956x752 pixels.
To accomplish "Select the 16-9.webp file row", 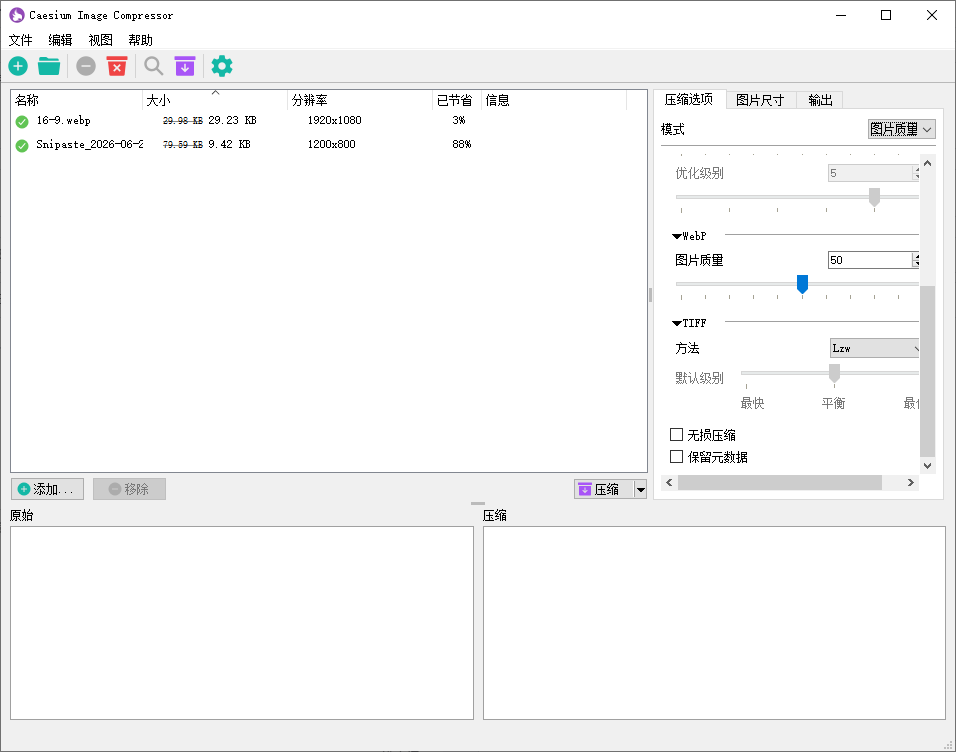I will pos(329,121).
